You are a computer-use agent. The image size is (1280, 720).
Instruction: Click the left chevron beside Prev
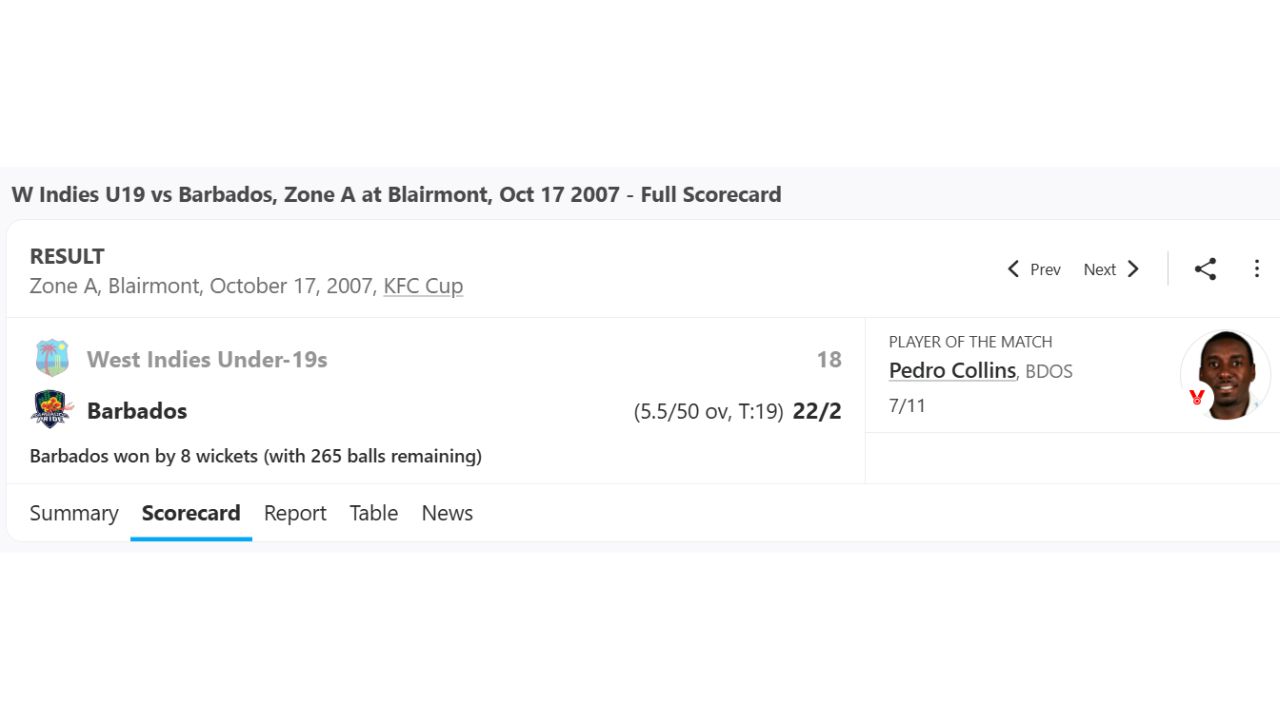(1013, 269)
